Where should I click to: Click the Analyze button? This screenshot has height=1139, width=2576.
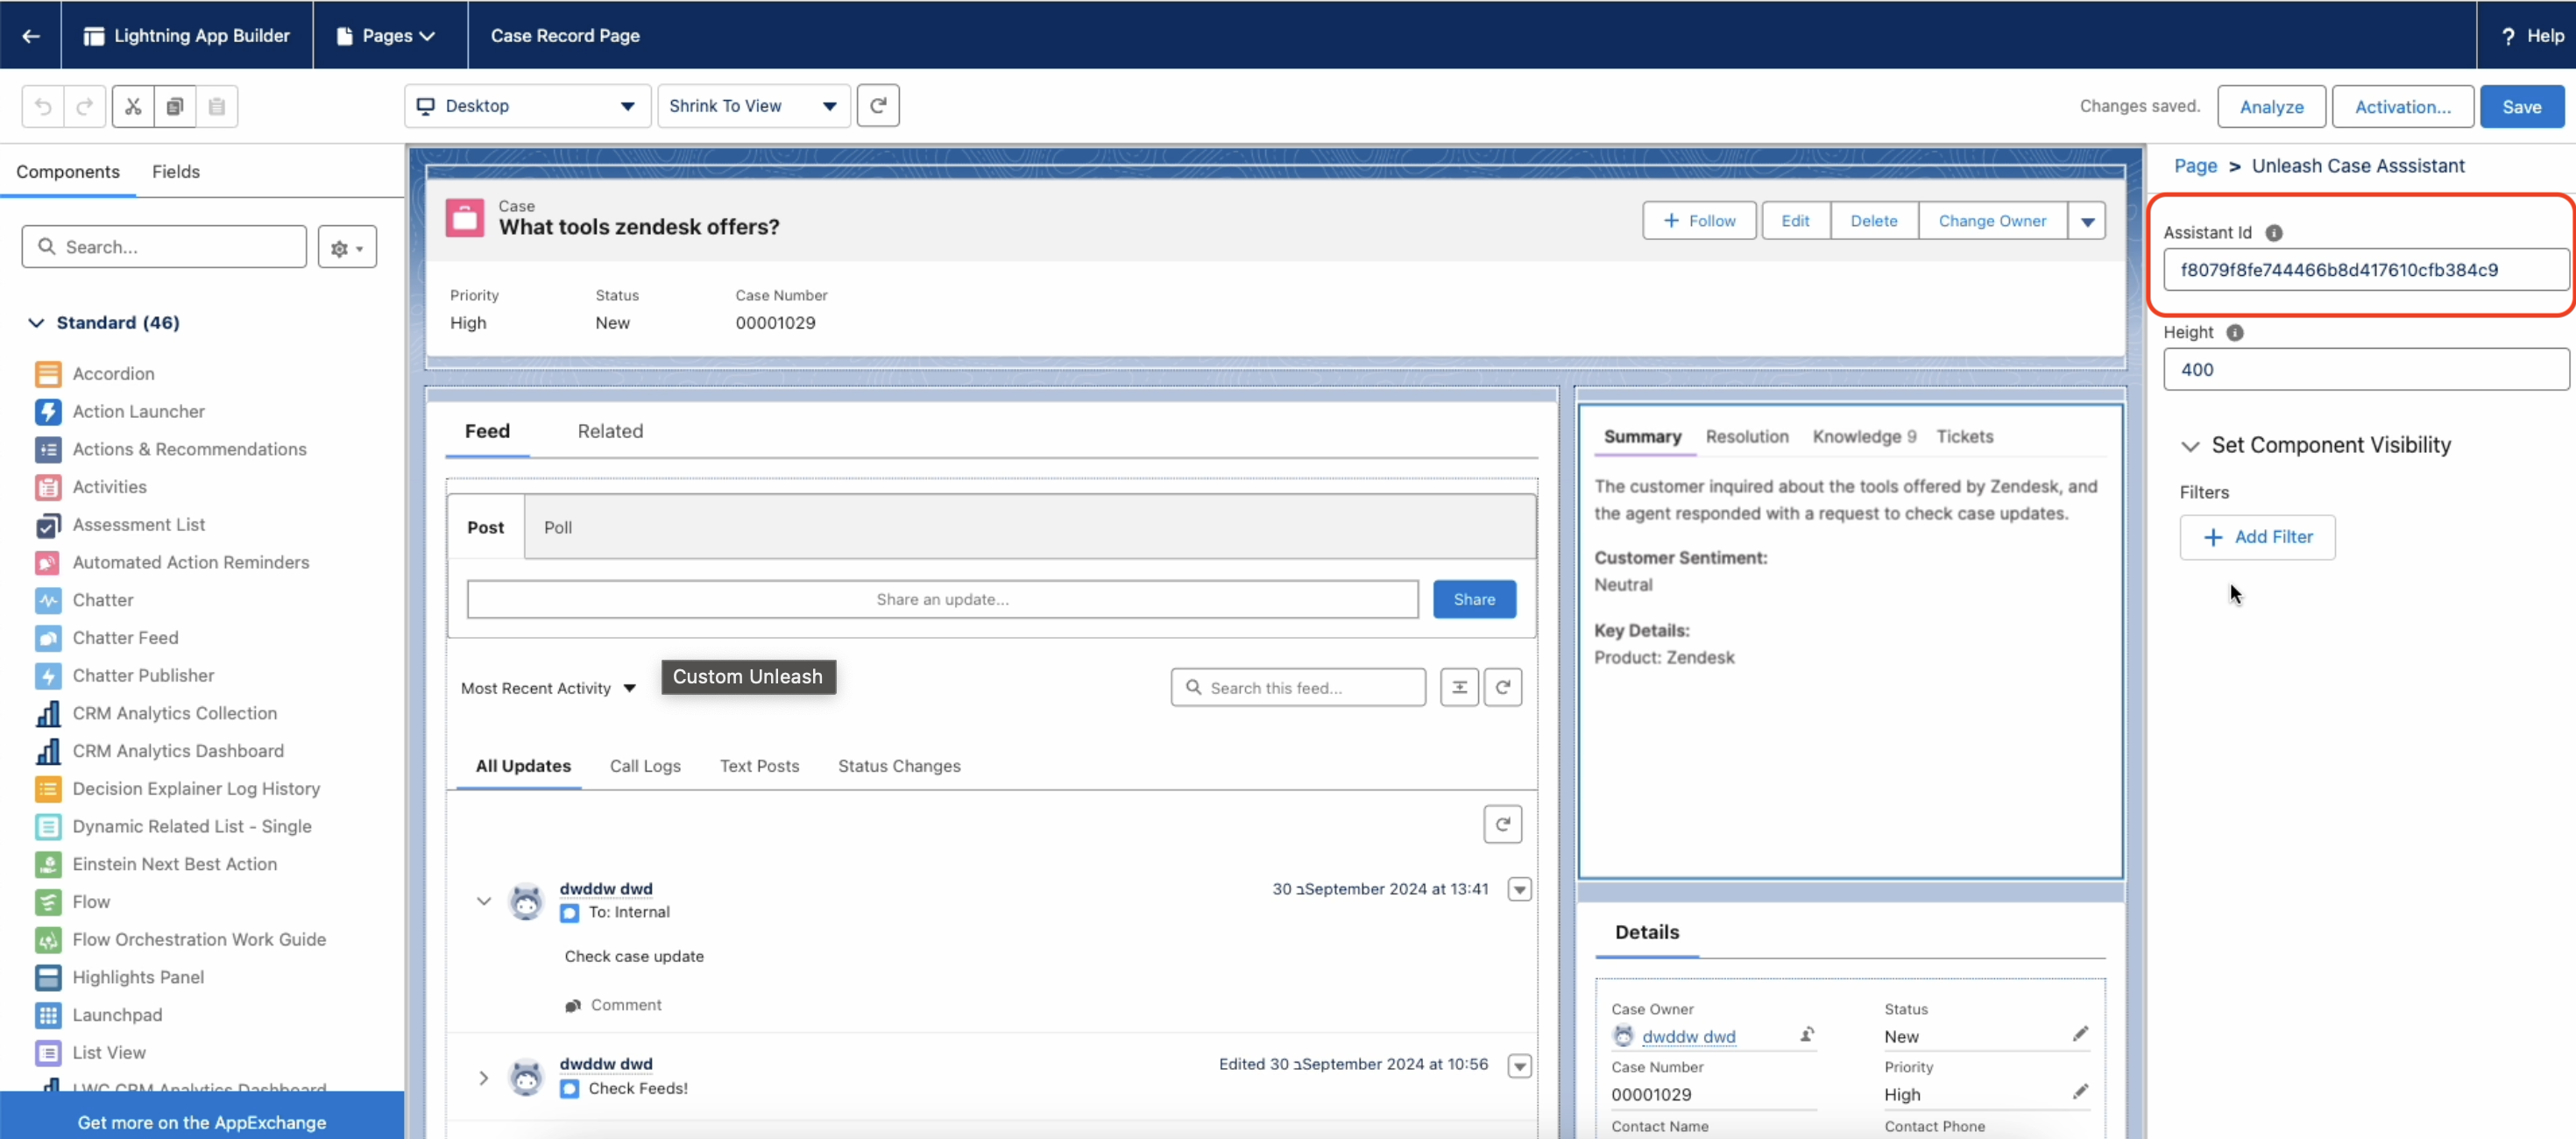2271,107
